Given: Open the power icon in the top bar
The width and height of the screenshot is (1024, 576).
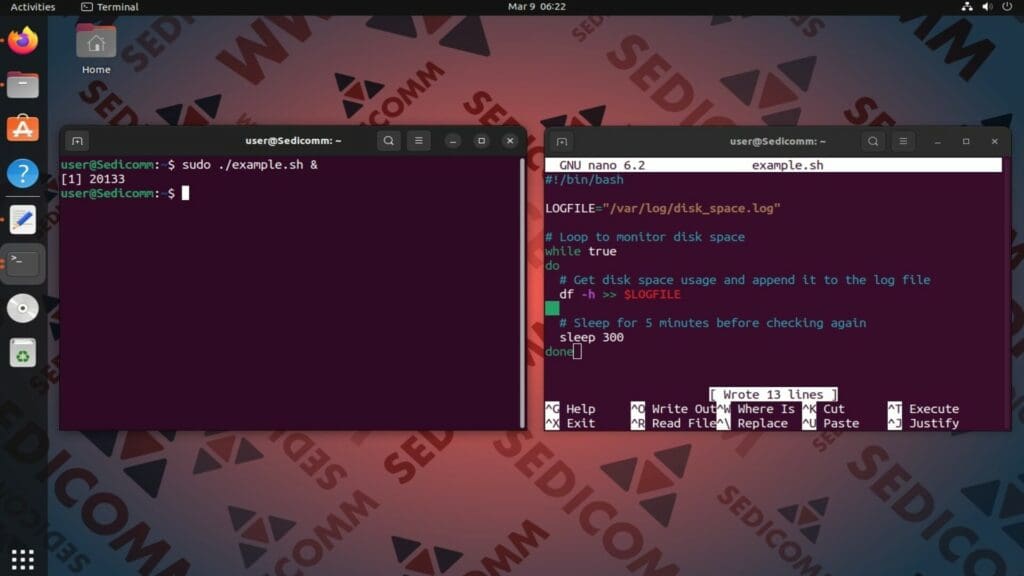Looking at the screenshot, I should (x=1007, y=7).
